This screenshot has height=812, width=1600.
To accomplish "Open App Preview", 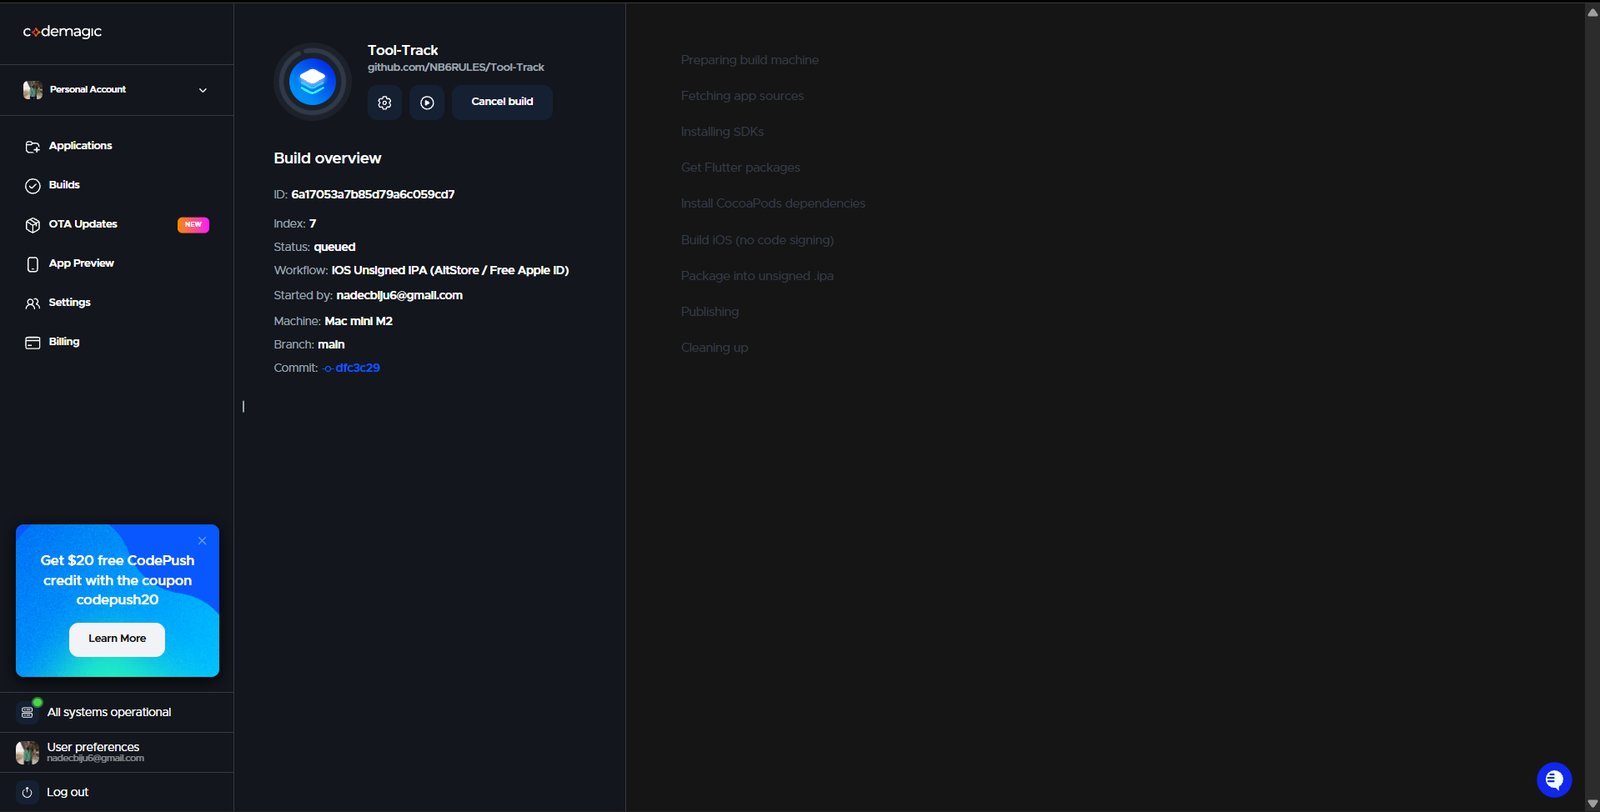I will pyautogui.click(x=81, y=264).
